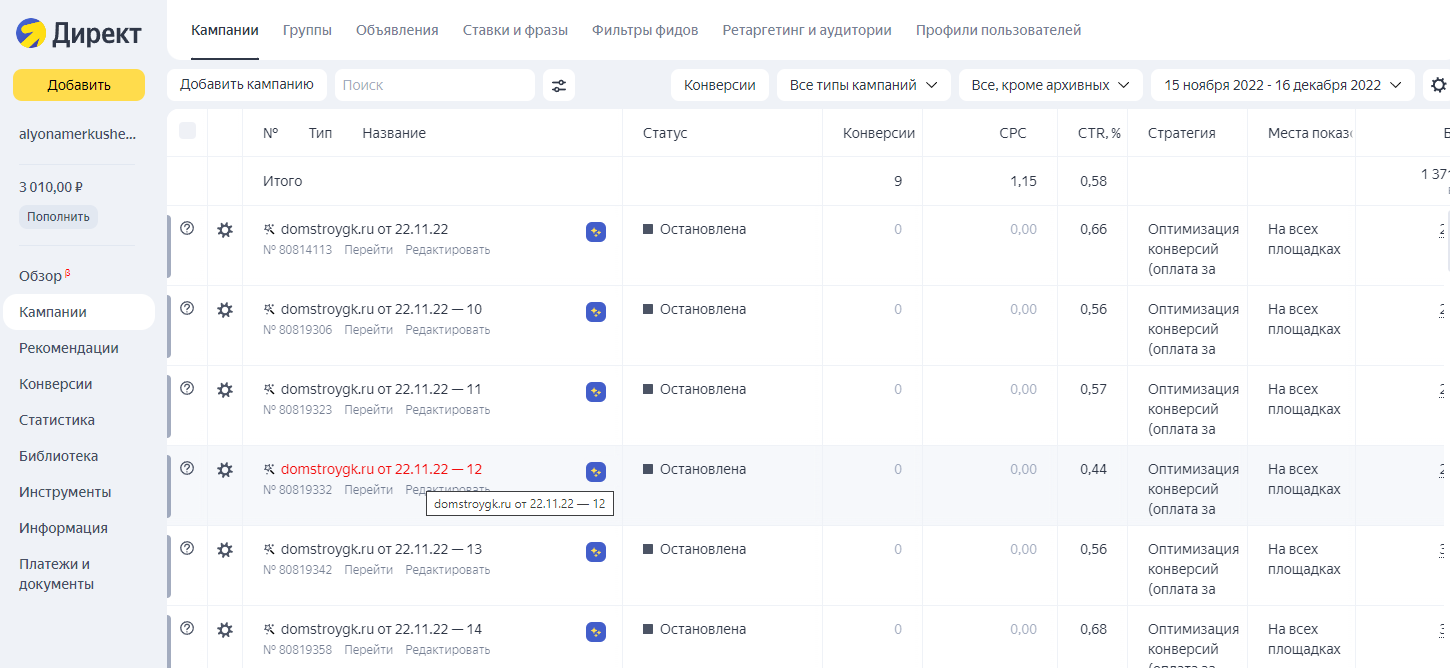Click the Добавить кампанию button
Viewport: 1450px width, 668px height.
click(247, 85)
